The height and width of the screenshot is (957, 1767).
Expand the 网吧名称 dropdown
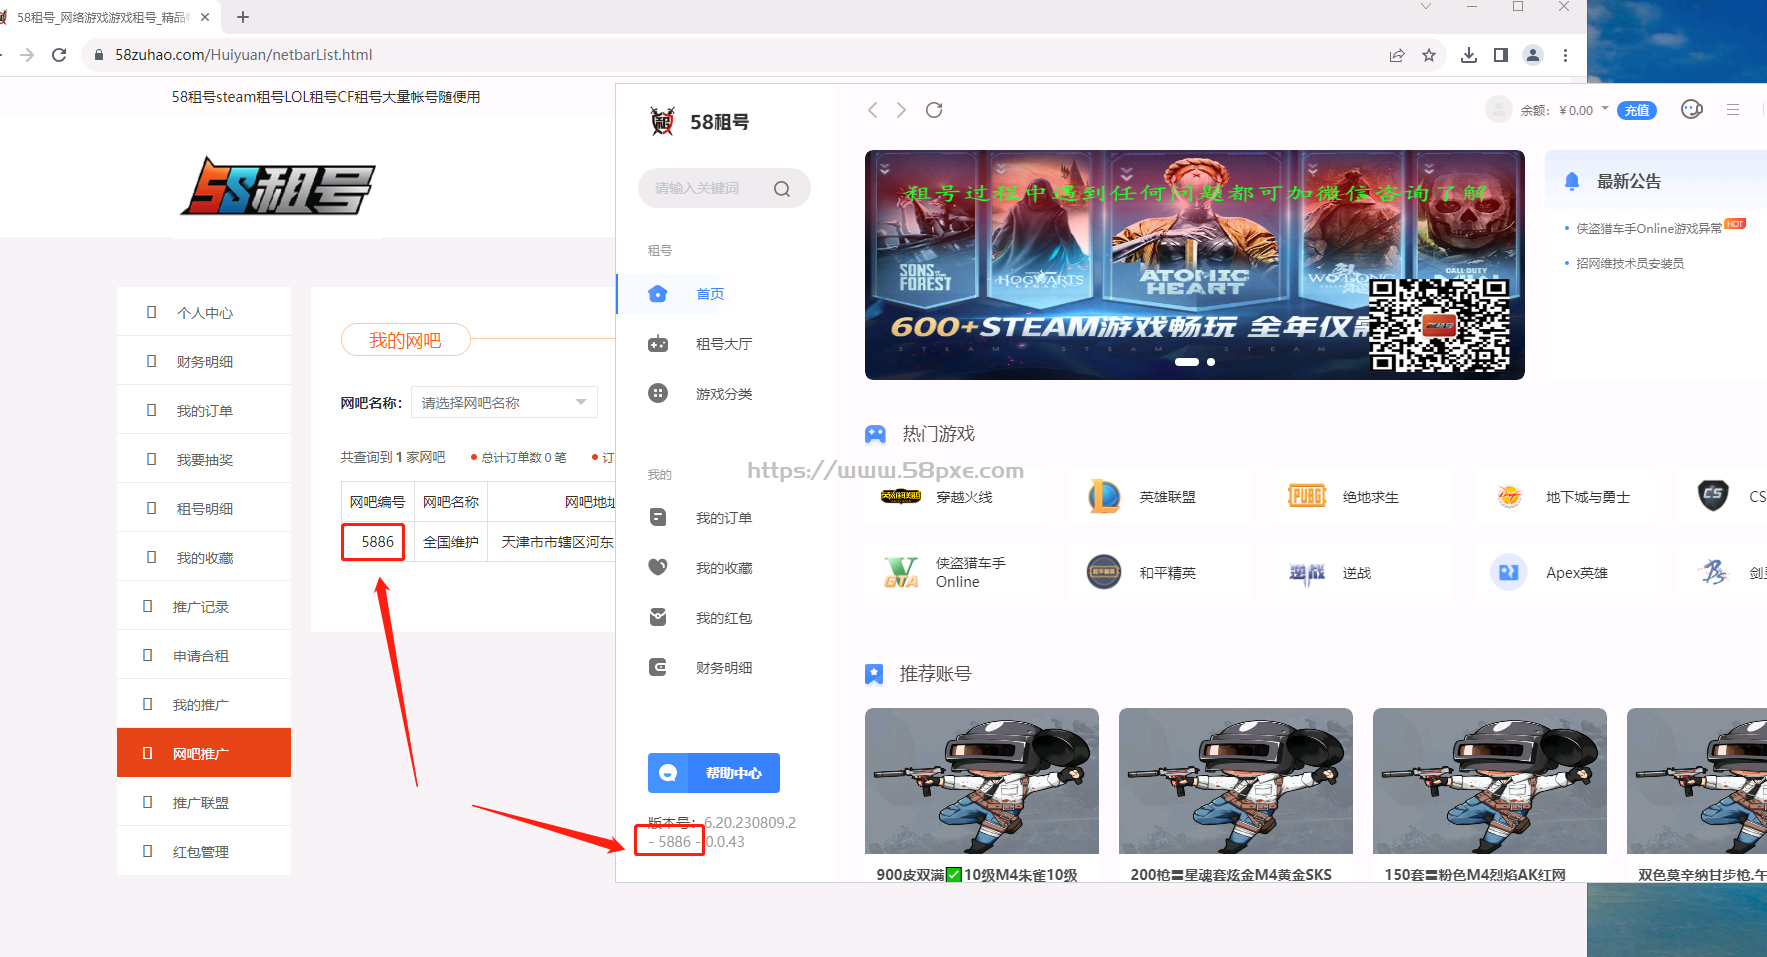pyautogui.click(x=504, y=402)
